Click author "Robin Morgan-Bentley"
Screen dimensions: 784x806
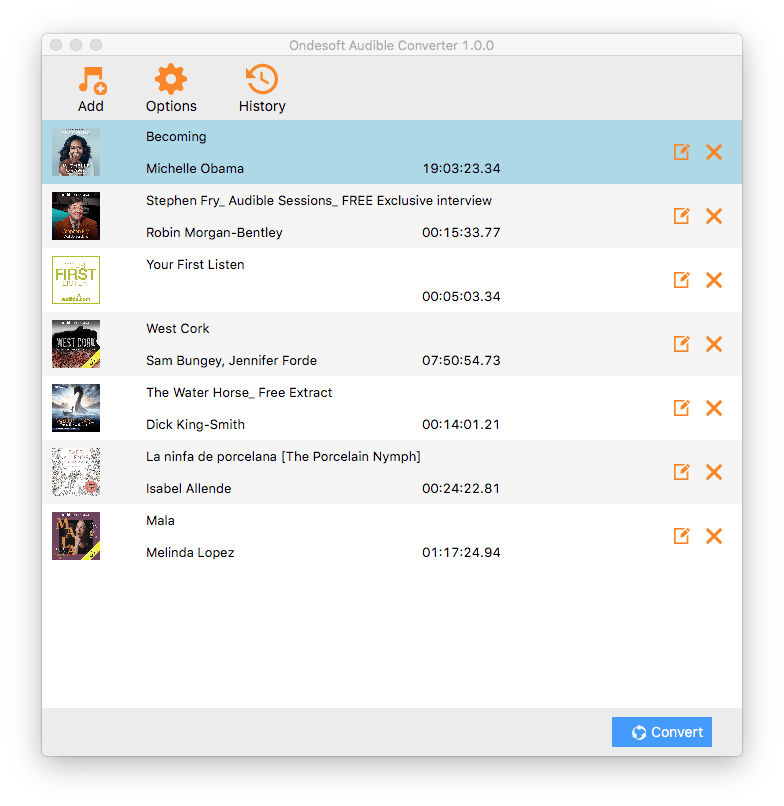pyautogui.click(x=214, y=233)
